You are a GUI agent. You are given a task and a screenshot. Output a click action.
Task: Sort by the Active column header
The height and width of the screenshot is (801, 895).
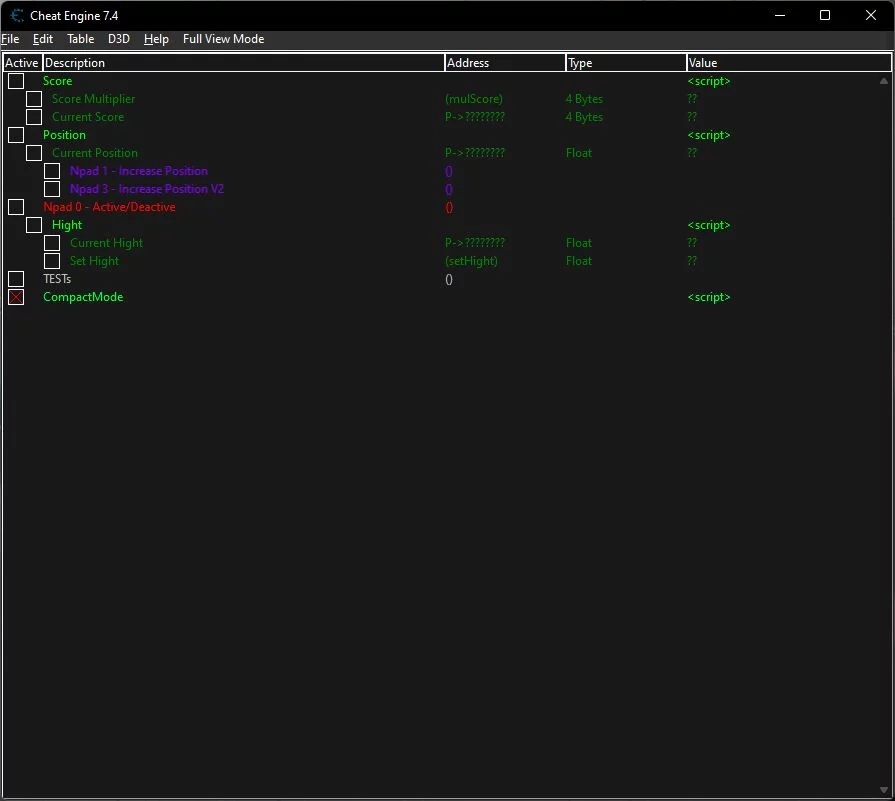23,63
